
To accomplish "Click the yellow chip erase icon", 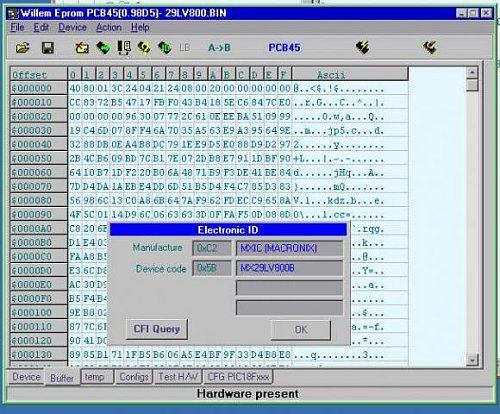I will pos(144,48).
